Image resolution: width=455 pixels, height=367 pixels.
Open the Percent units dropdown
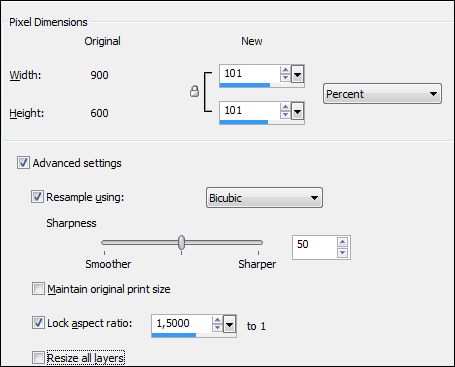tap(382, 94)
